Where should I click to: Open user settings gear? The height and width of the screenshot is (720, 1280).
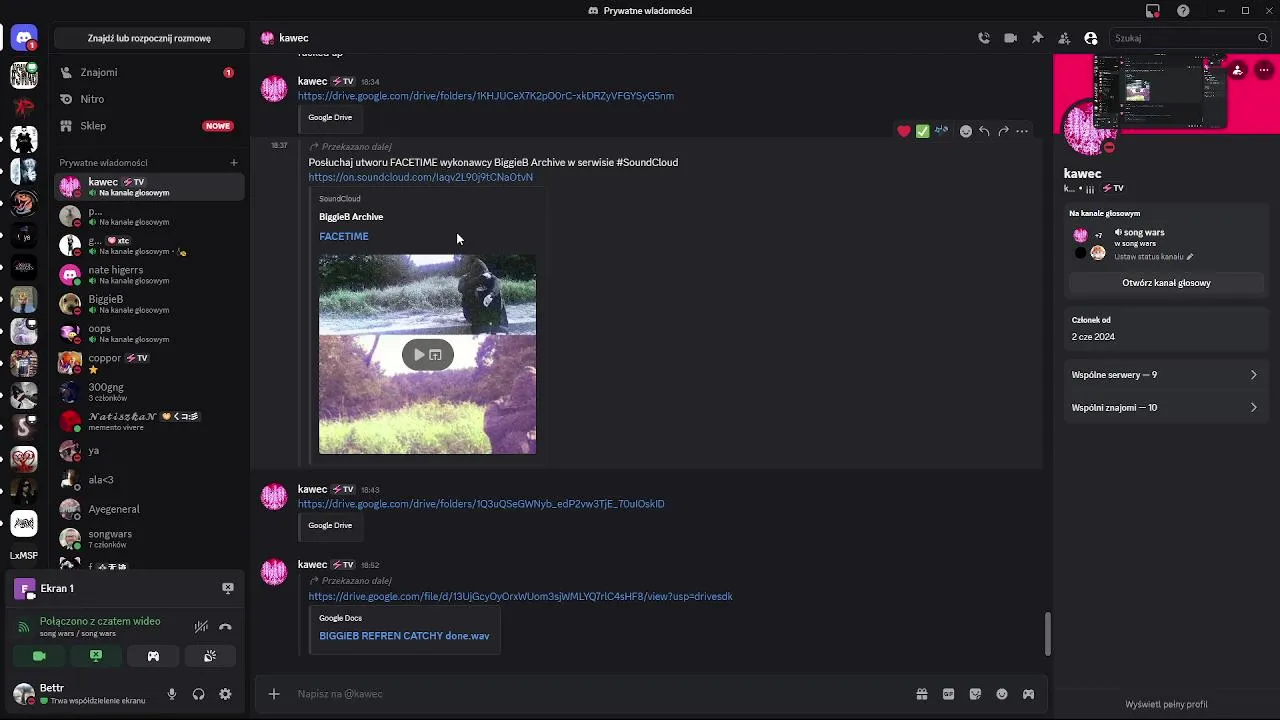225,694
